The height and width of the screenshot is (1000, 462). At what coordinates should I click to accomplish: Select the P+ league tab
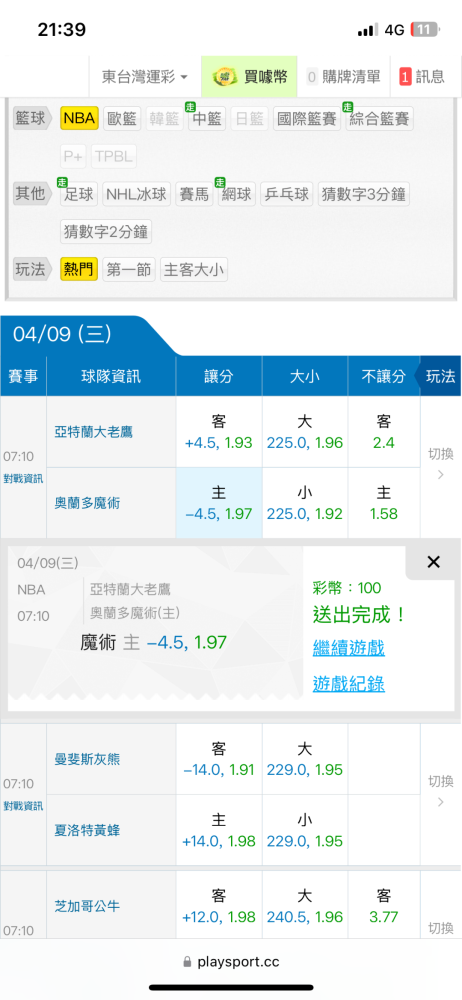73,156
